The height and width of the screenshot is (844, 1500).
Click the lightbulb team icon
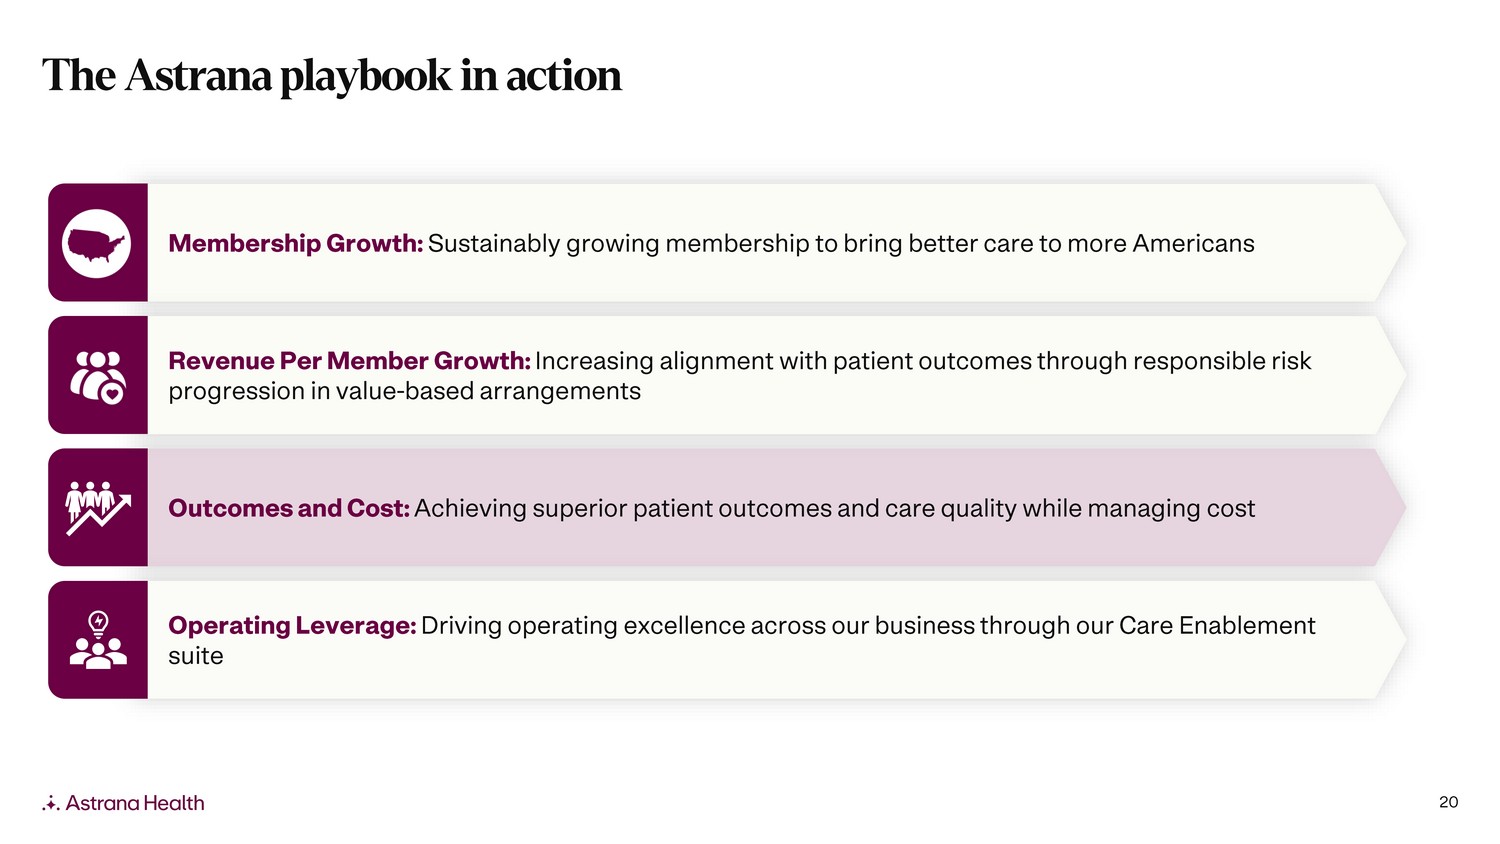(x=98, y=640)
